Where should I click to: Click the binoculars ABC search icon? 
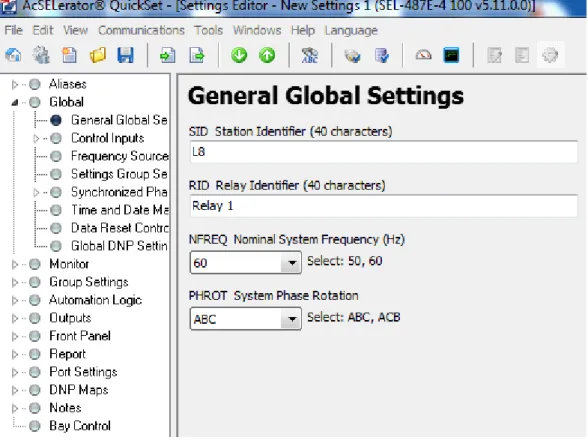(310, 56)
